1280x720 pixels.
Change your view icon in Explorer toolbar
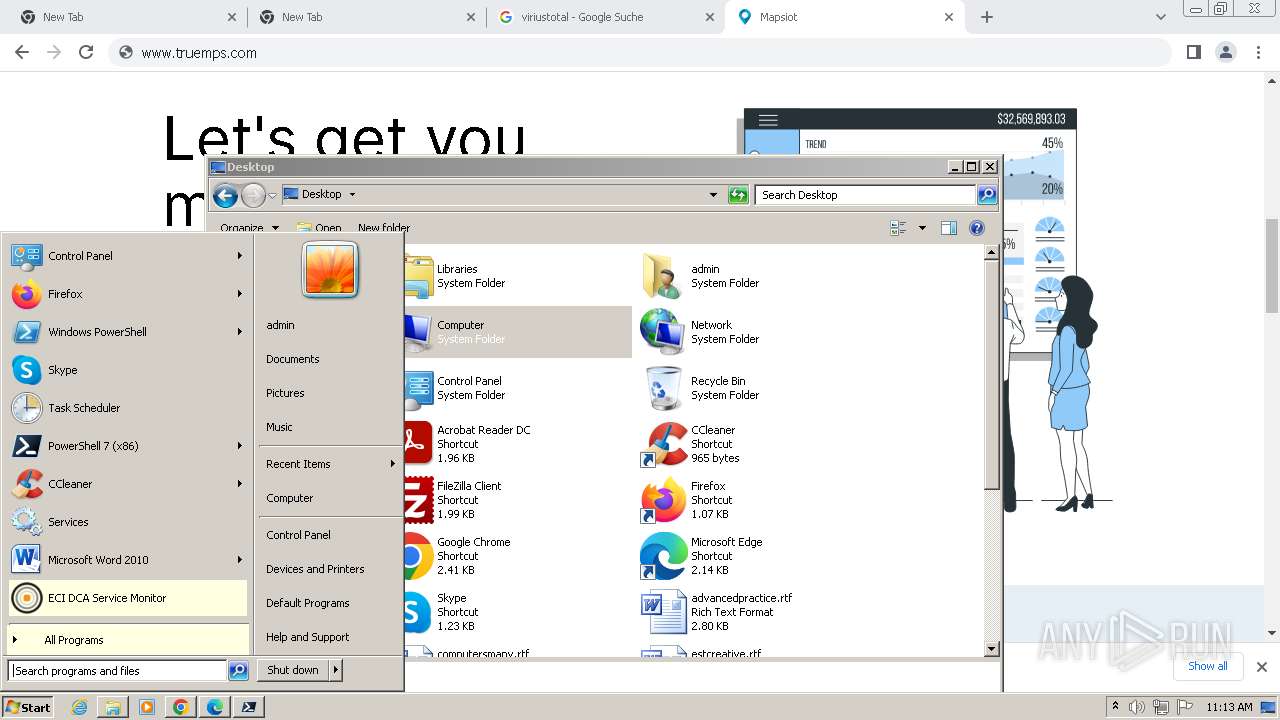(x=898, y=228)
